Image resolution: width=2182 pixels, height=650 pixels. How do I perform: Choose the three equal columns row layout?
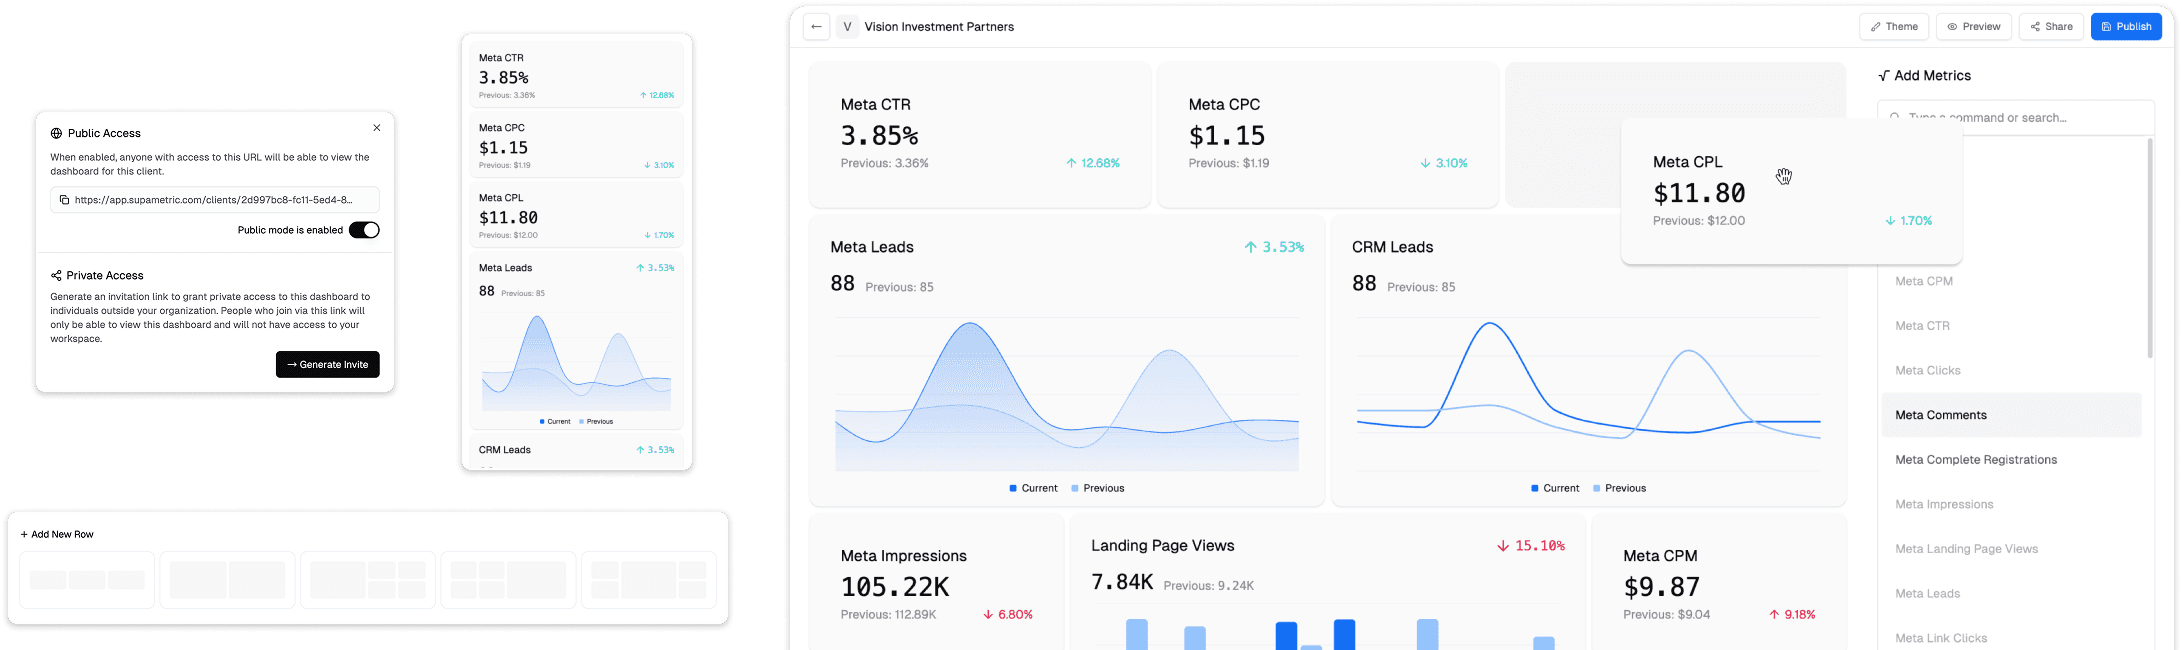pyautogui.click(x=87, y=580)
